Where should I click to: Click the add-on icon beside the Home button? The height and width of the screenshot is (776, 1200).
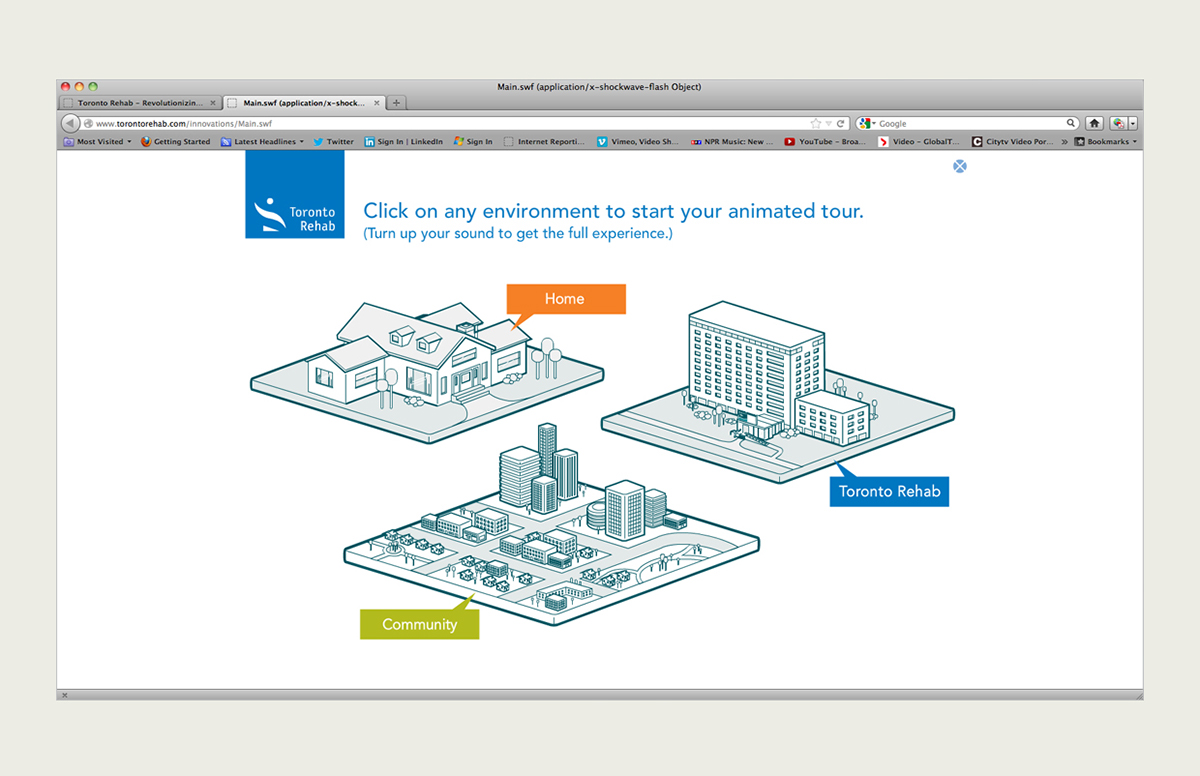click(x=1118, y=123)
